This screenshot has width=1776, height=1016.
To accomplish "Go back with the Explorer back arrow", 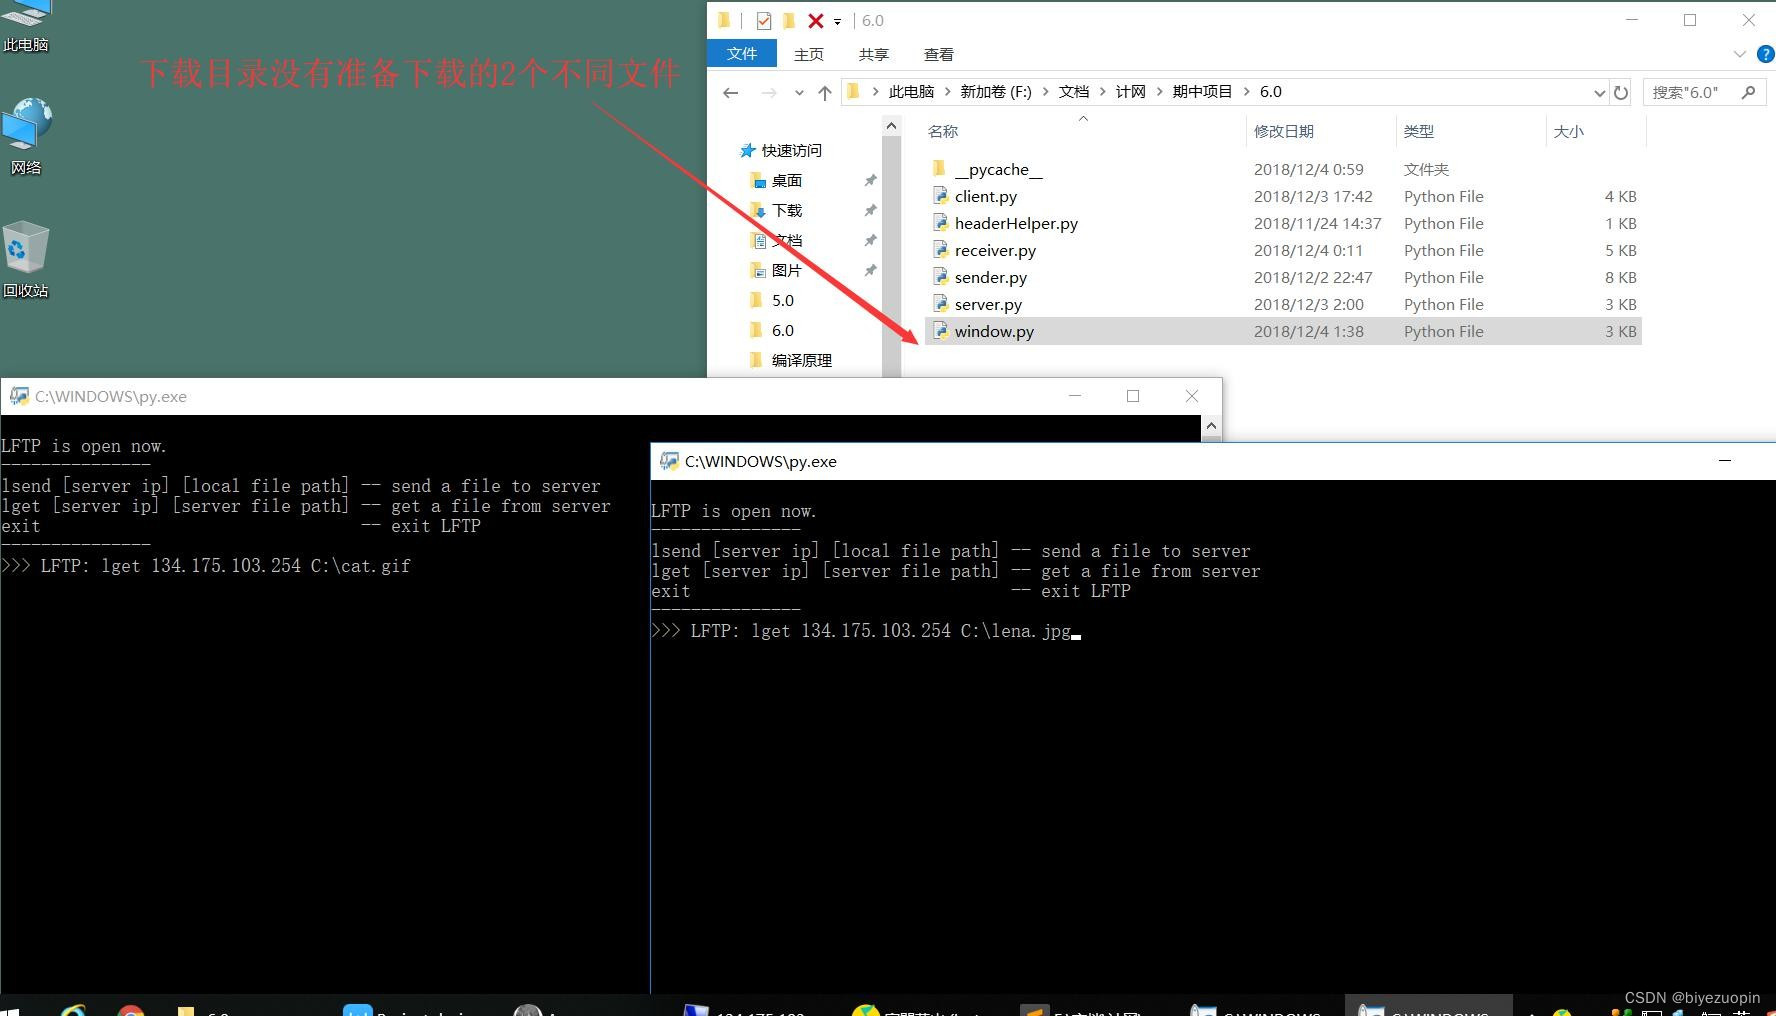I will point(731,92).
